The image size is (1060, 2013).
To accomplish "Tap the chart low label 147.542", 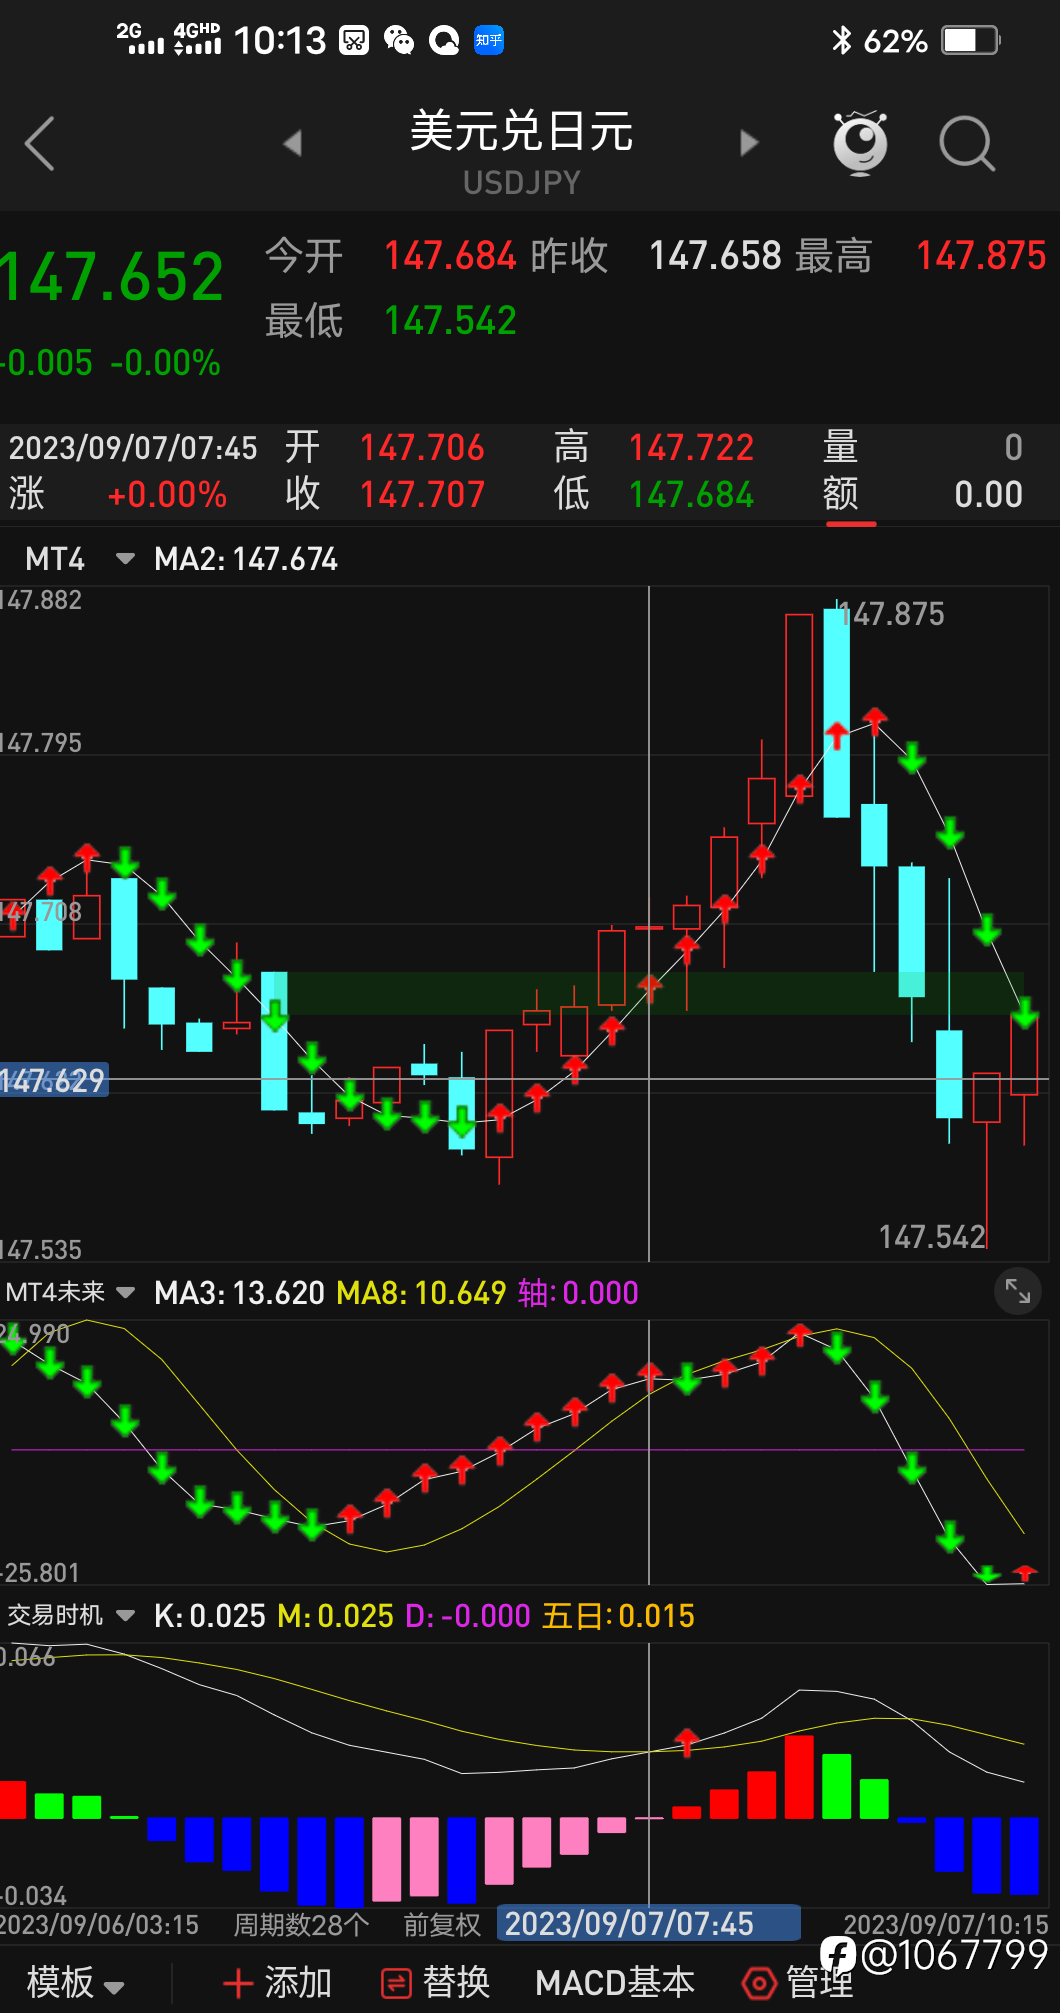I will pos(932,1237).
